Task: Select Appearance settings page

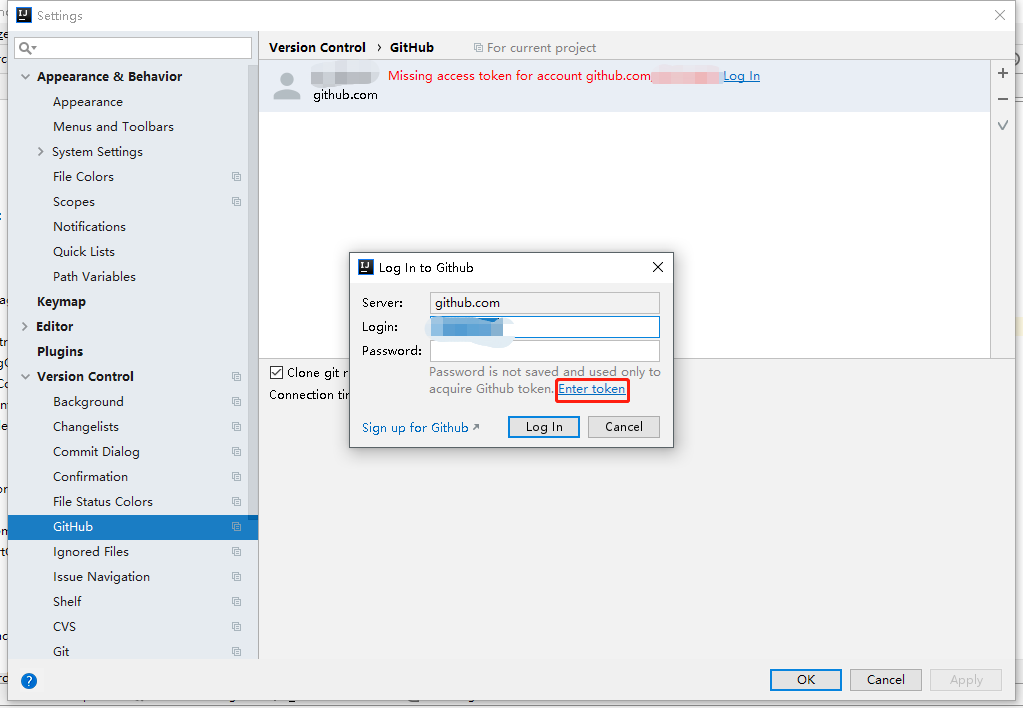Action: click(x=87, y=102)
